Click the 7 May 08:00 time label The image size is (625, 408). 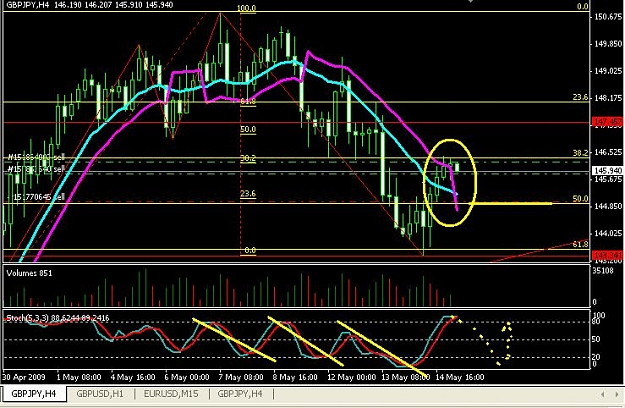coord(241,377)
